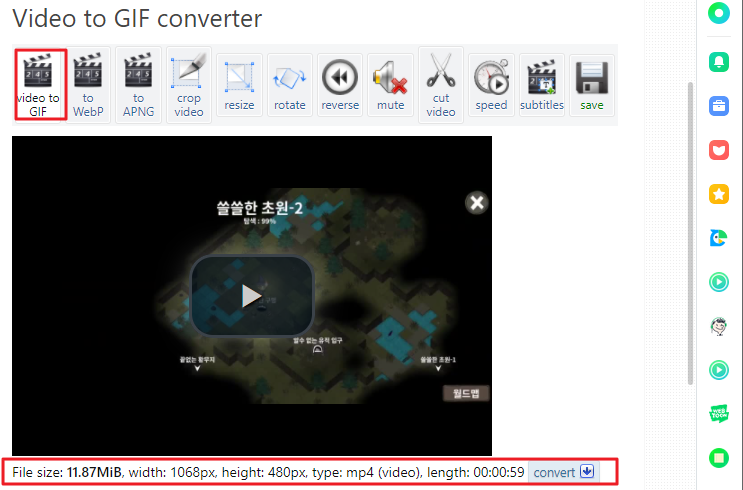The image size is (743, 490).
Task: Open the yellow star bookmarks sidebar icon
Action: coord(719,194)
